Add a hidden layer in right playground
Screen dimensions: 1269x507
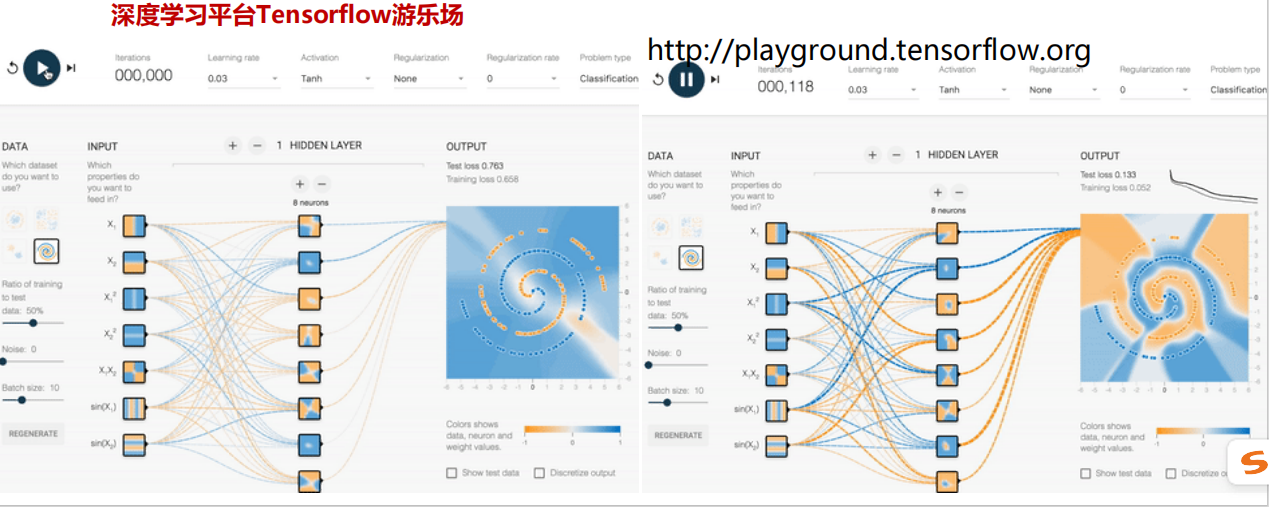[x=872, y=155]
